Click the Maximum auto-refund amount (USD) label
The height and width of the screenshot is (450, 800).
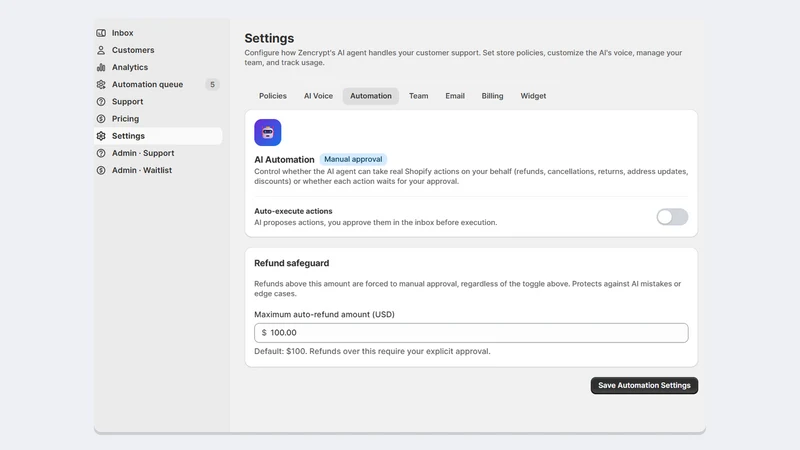point(324,314)
